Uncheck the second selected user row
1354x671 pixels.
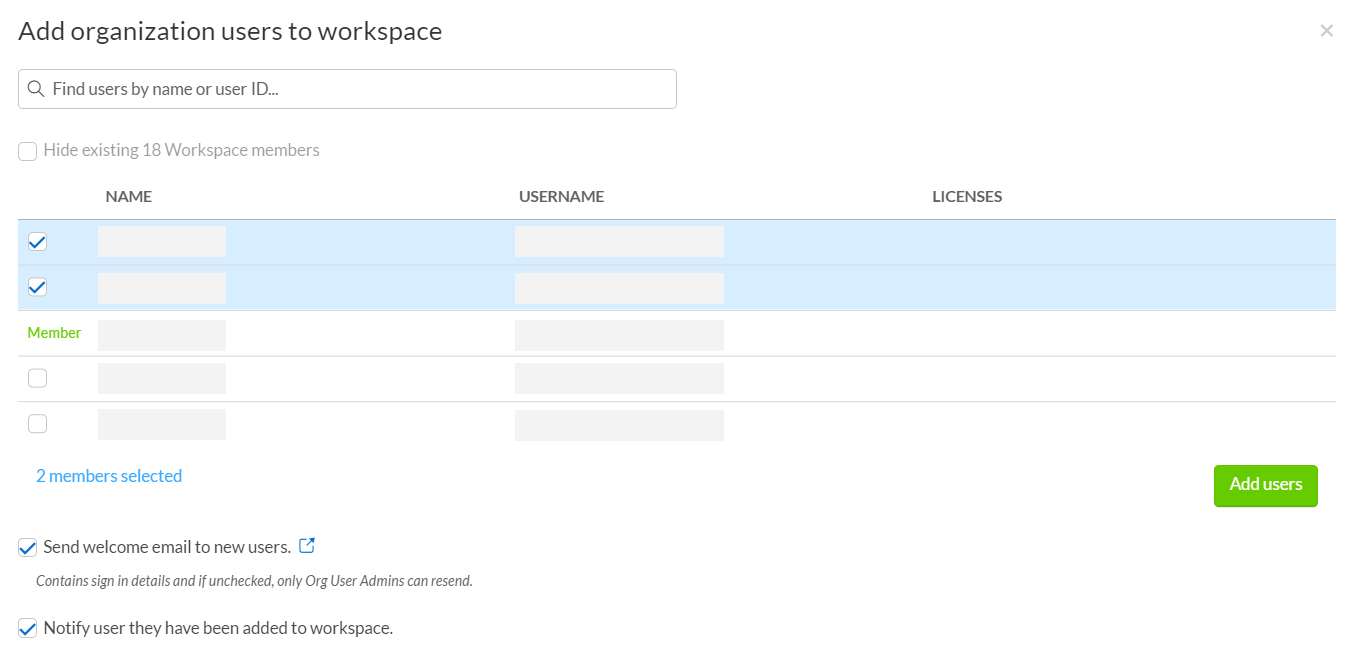click(37, 287)
